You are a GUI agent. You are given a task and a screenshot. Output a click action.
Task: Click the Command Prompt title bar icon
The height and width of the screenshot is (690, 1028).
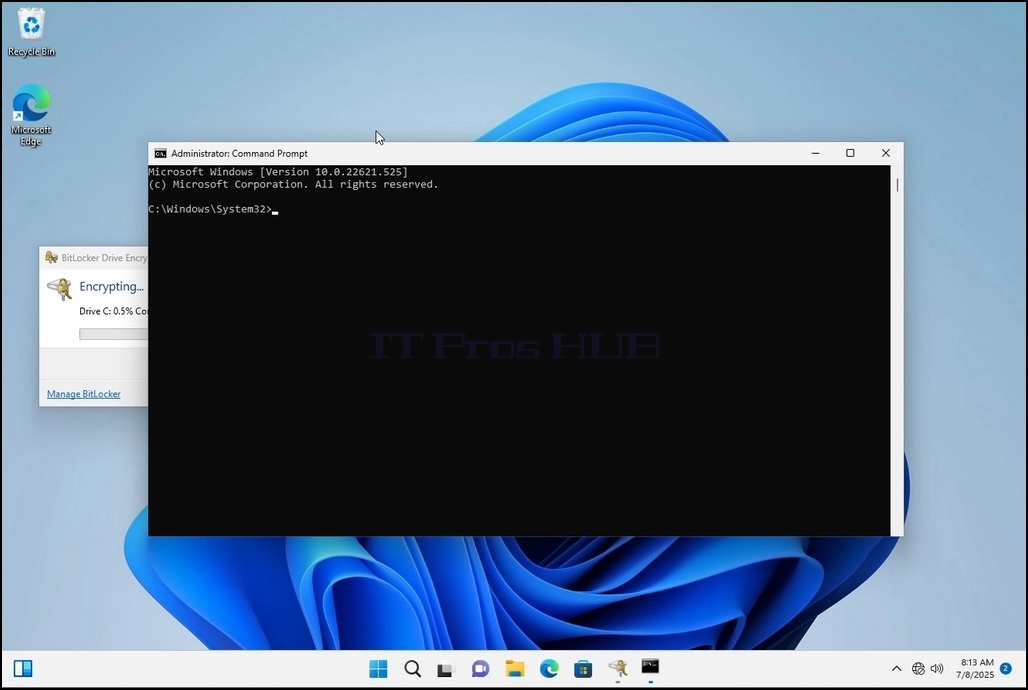(160, 153)
